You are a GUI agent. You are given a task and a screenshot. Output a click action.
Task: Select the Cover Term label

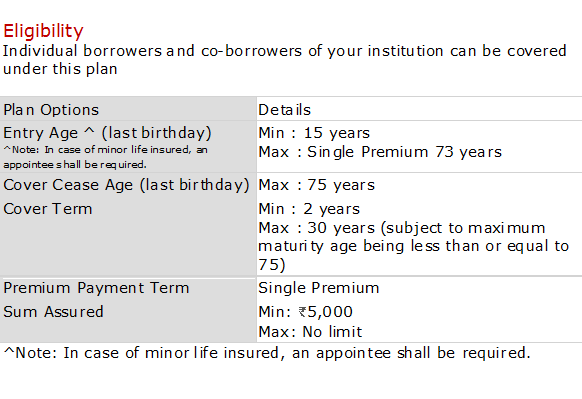pyautogui.click(x=48, y=209)
